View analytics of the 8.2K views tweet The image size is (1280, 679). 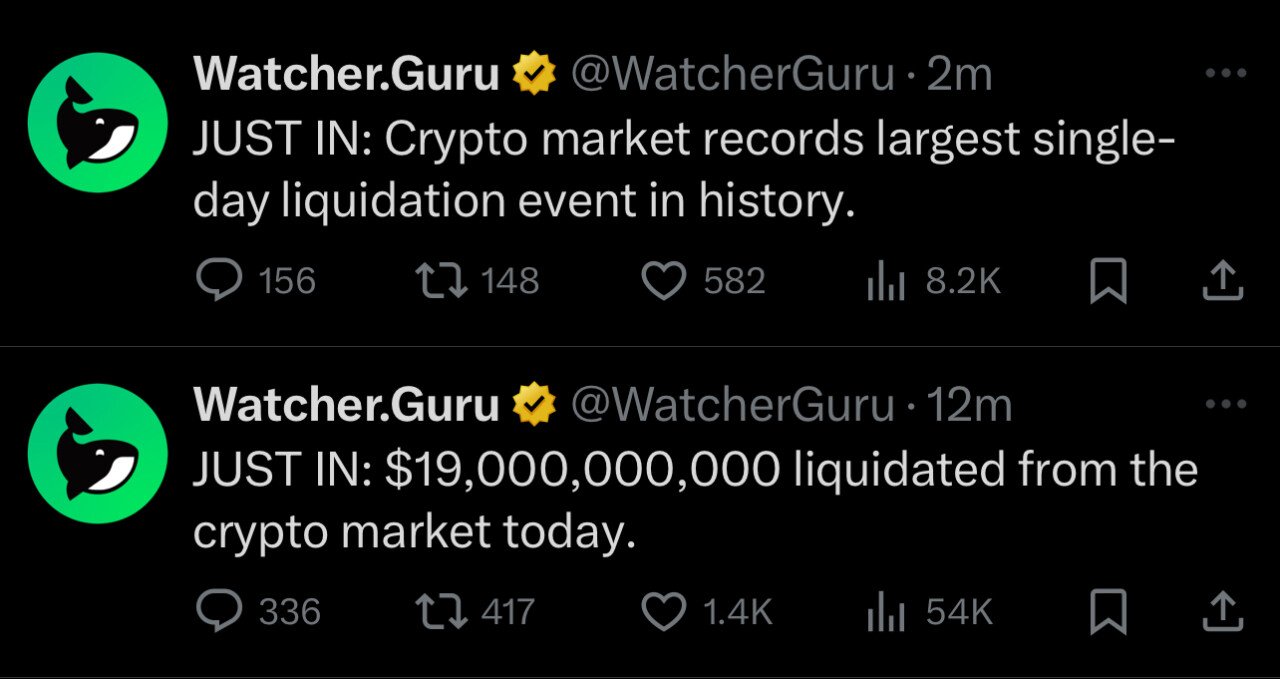[x=885, y=282]
